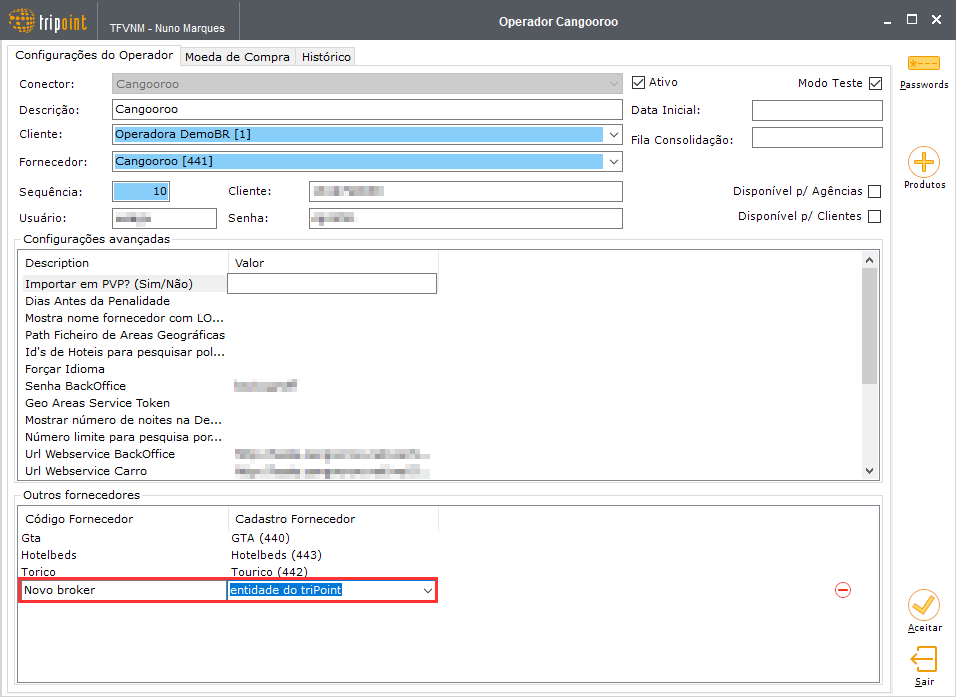Maximize the Operador Cangooroo window

911,20
